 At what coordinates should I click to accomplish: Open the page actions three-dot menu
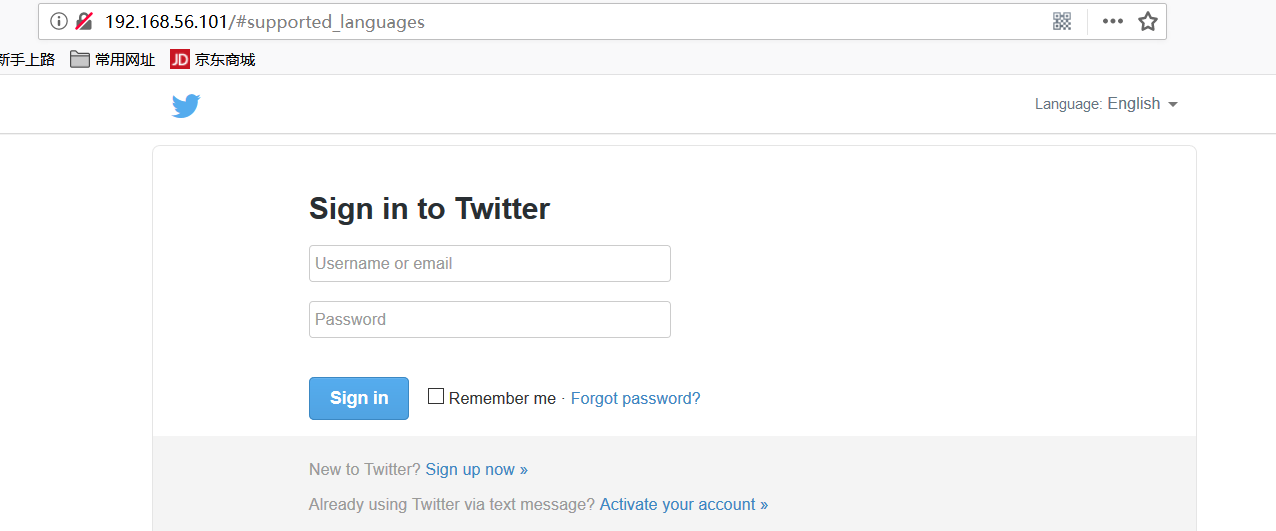coord(1112,21)
